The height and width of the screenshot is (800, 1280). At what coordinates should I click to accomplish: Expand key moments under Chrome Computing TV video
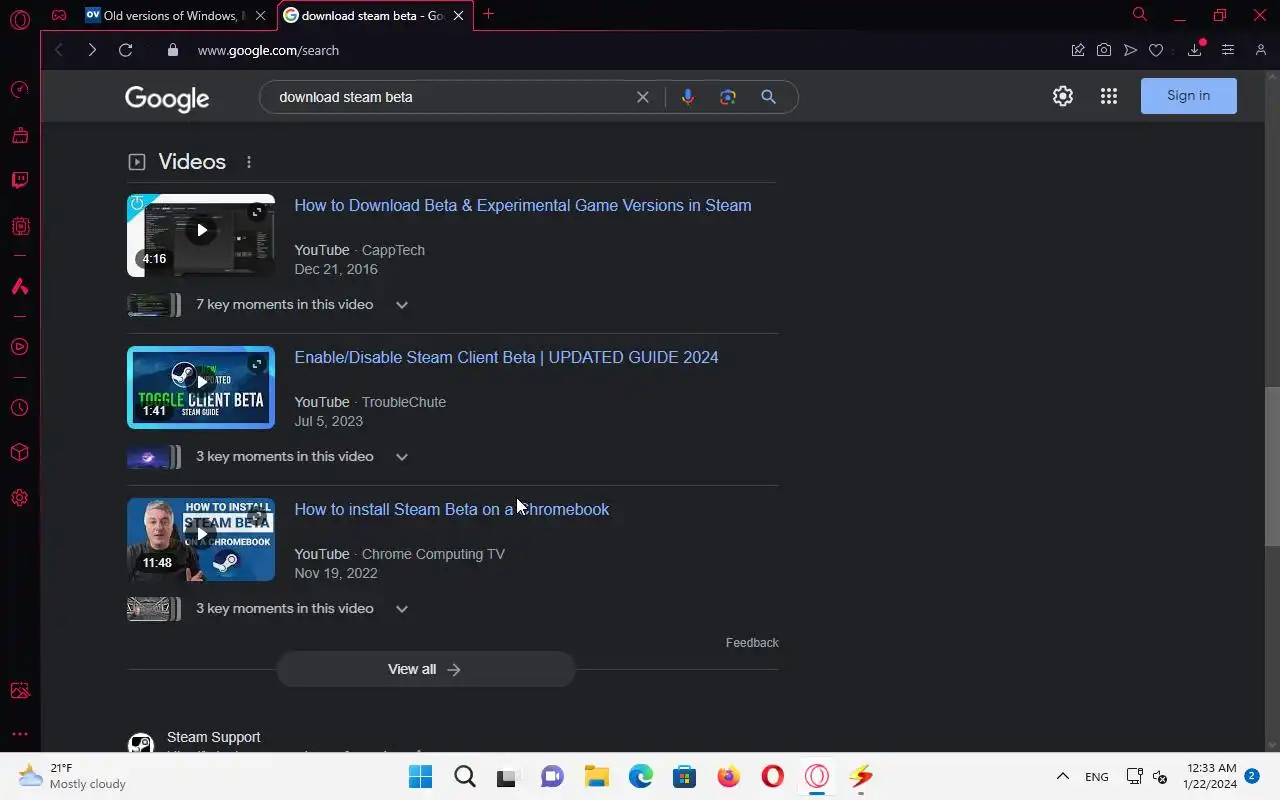click(402, 609)
